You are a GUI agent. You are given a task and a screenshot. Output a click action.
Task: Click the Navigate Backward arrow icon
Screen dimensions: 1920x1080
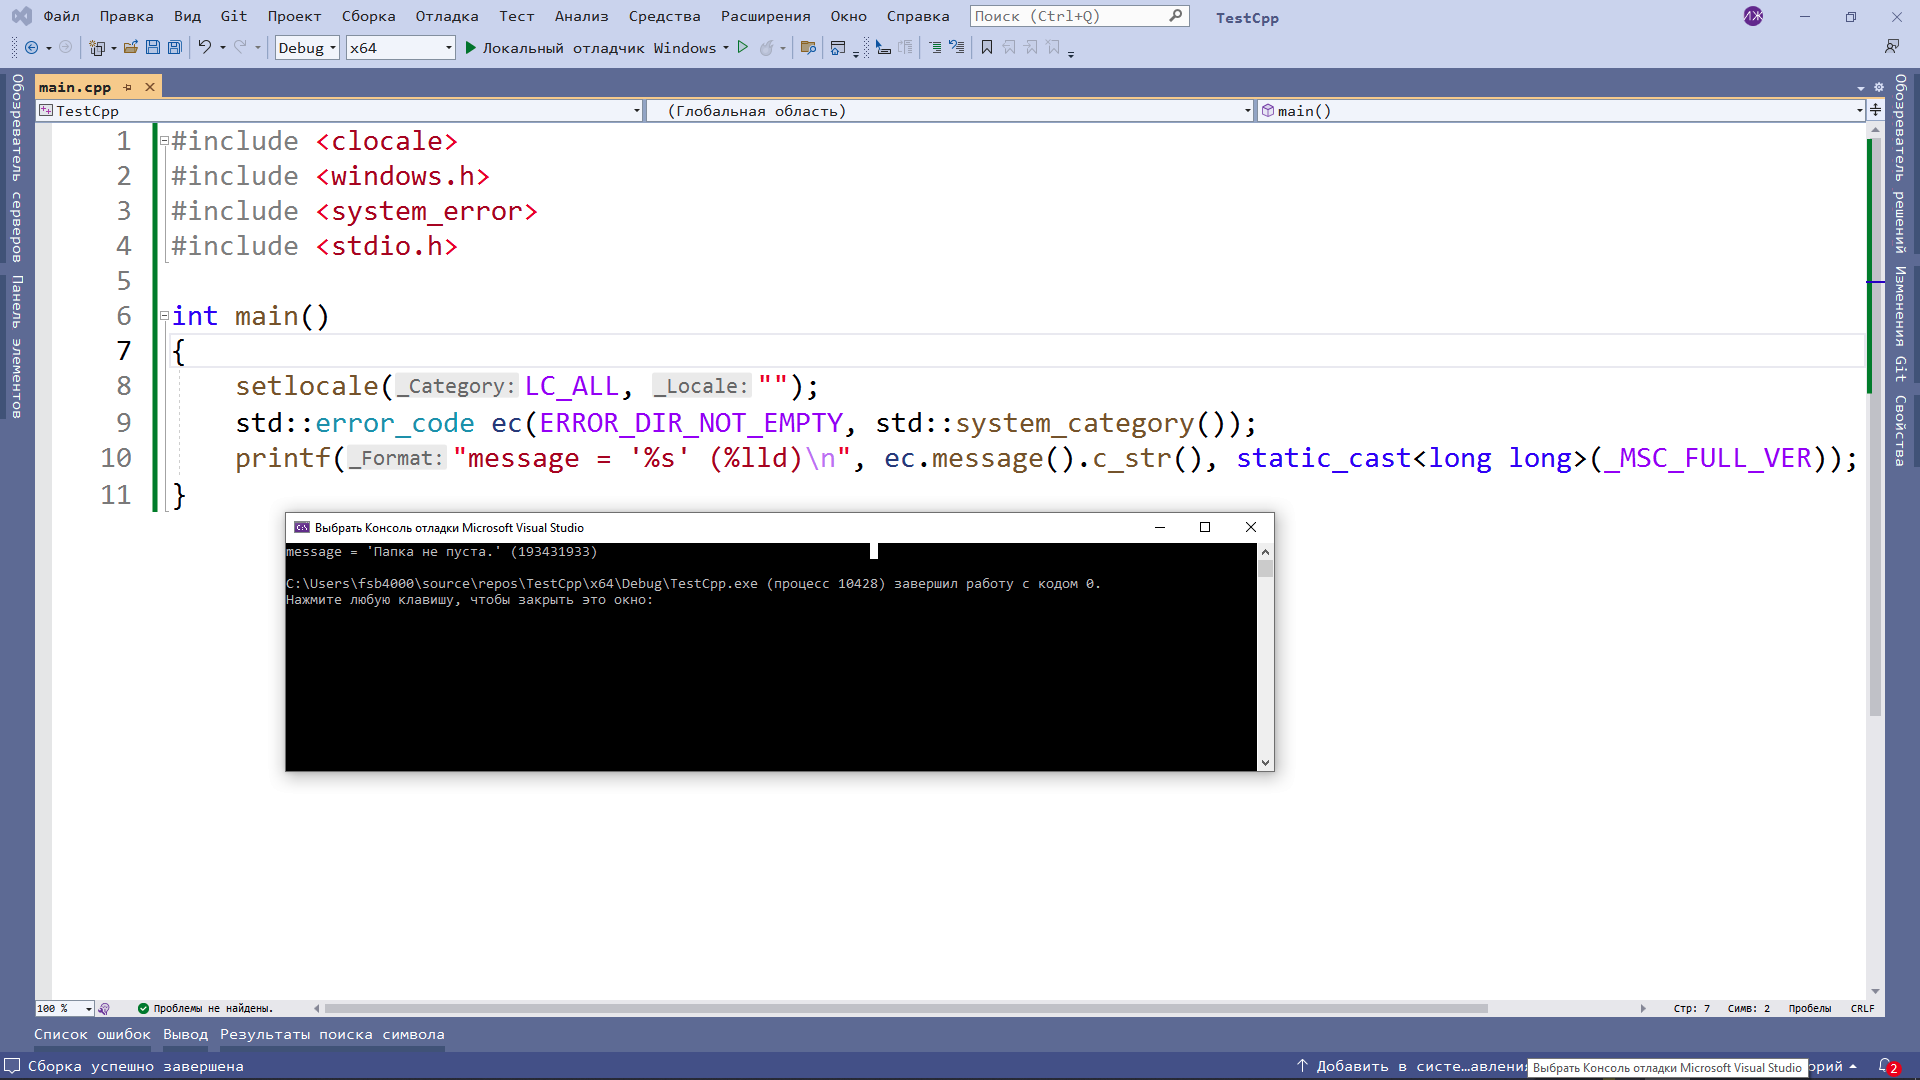coord(31,47)
